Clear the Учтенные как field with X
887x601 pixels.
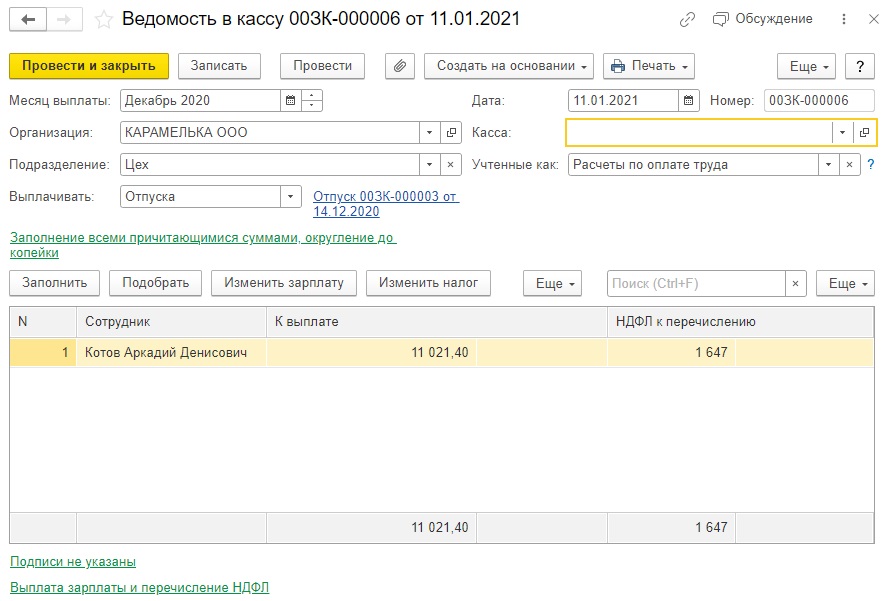[x=850, y=165]
